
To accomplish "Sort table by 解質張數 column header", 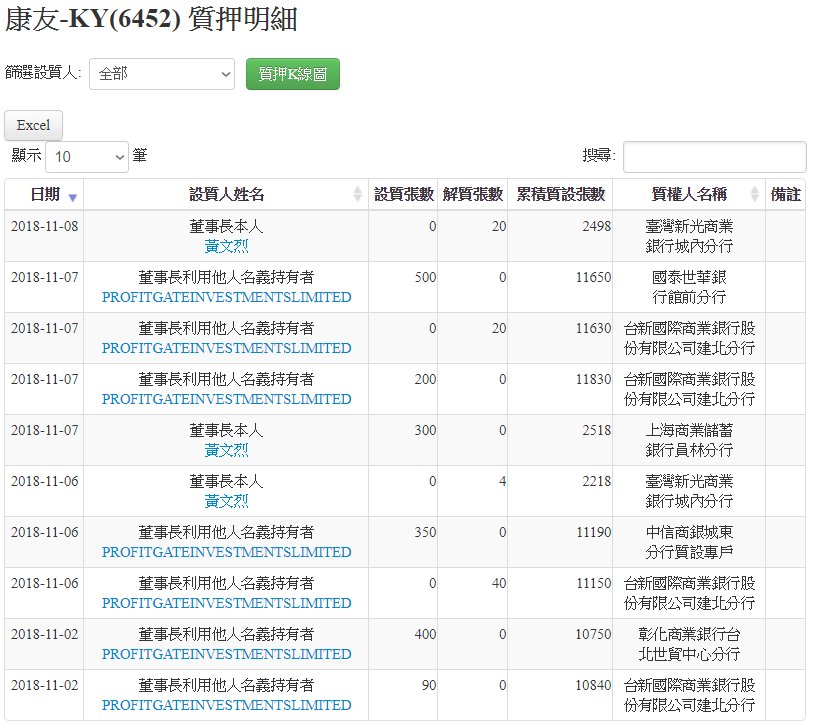I will tap(472, 195).
